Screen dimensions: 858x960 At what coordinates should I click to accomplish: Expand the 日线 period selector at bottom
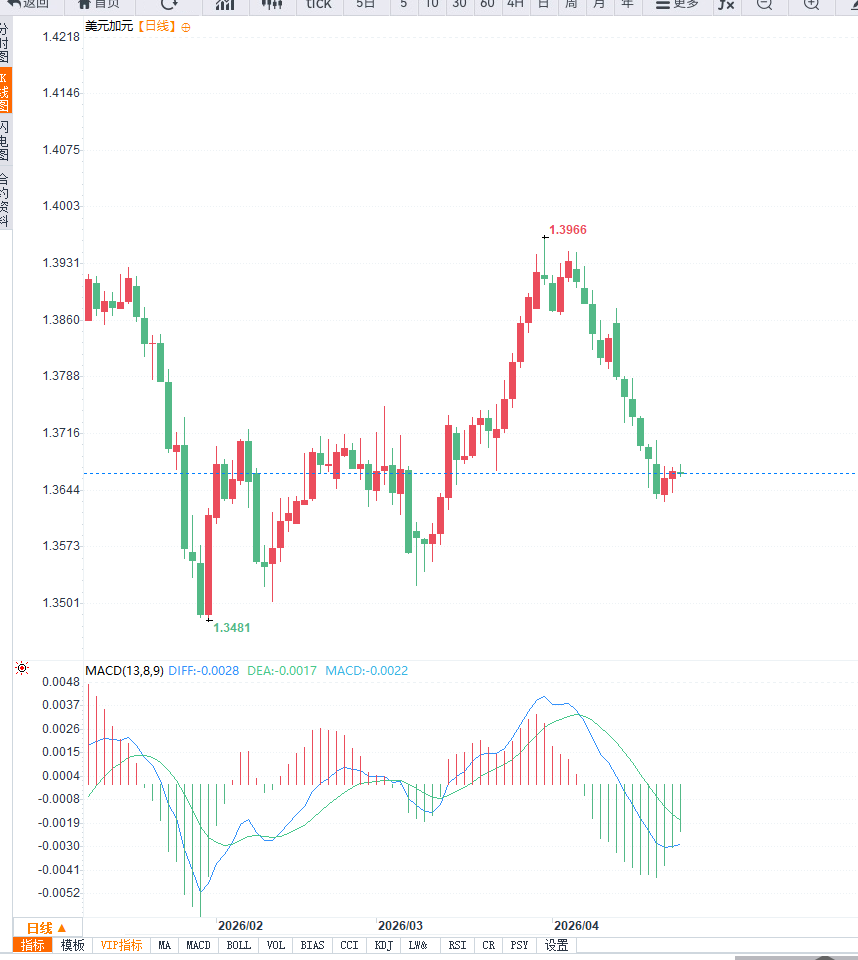[x=46, y=927]
